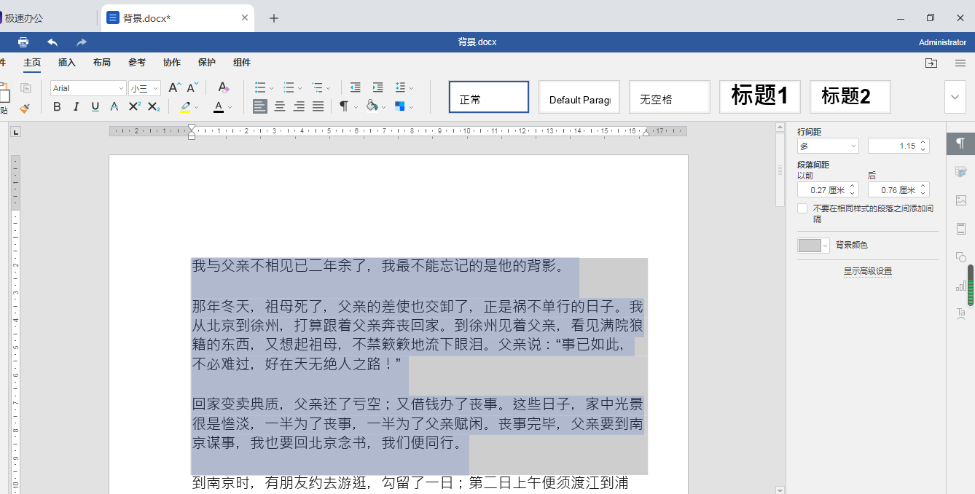Open the 参考 ribbon tab
The width and height of the screenshot is (975, 494).
pyautogui.click(x=137, y=62)
